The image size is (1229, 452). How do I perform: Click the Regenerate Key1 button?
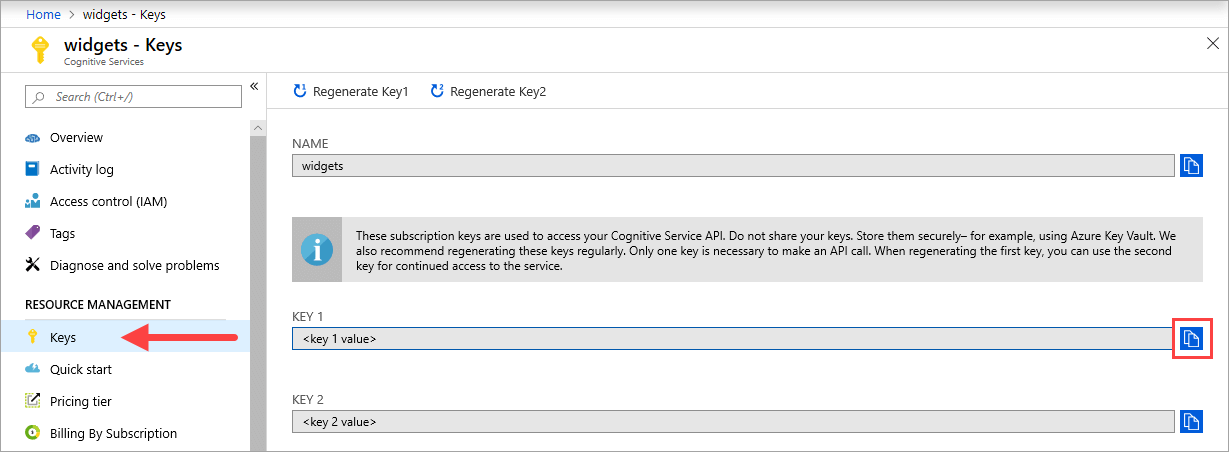click(x=350, y=92)
